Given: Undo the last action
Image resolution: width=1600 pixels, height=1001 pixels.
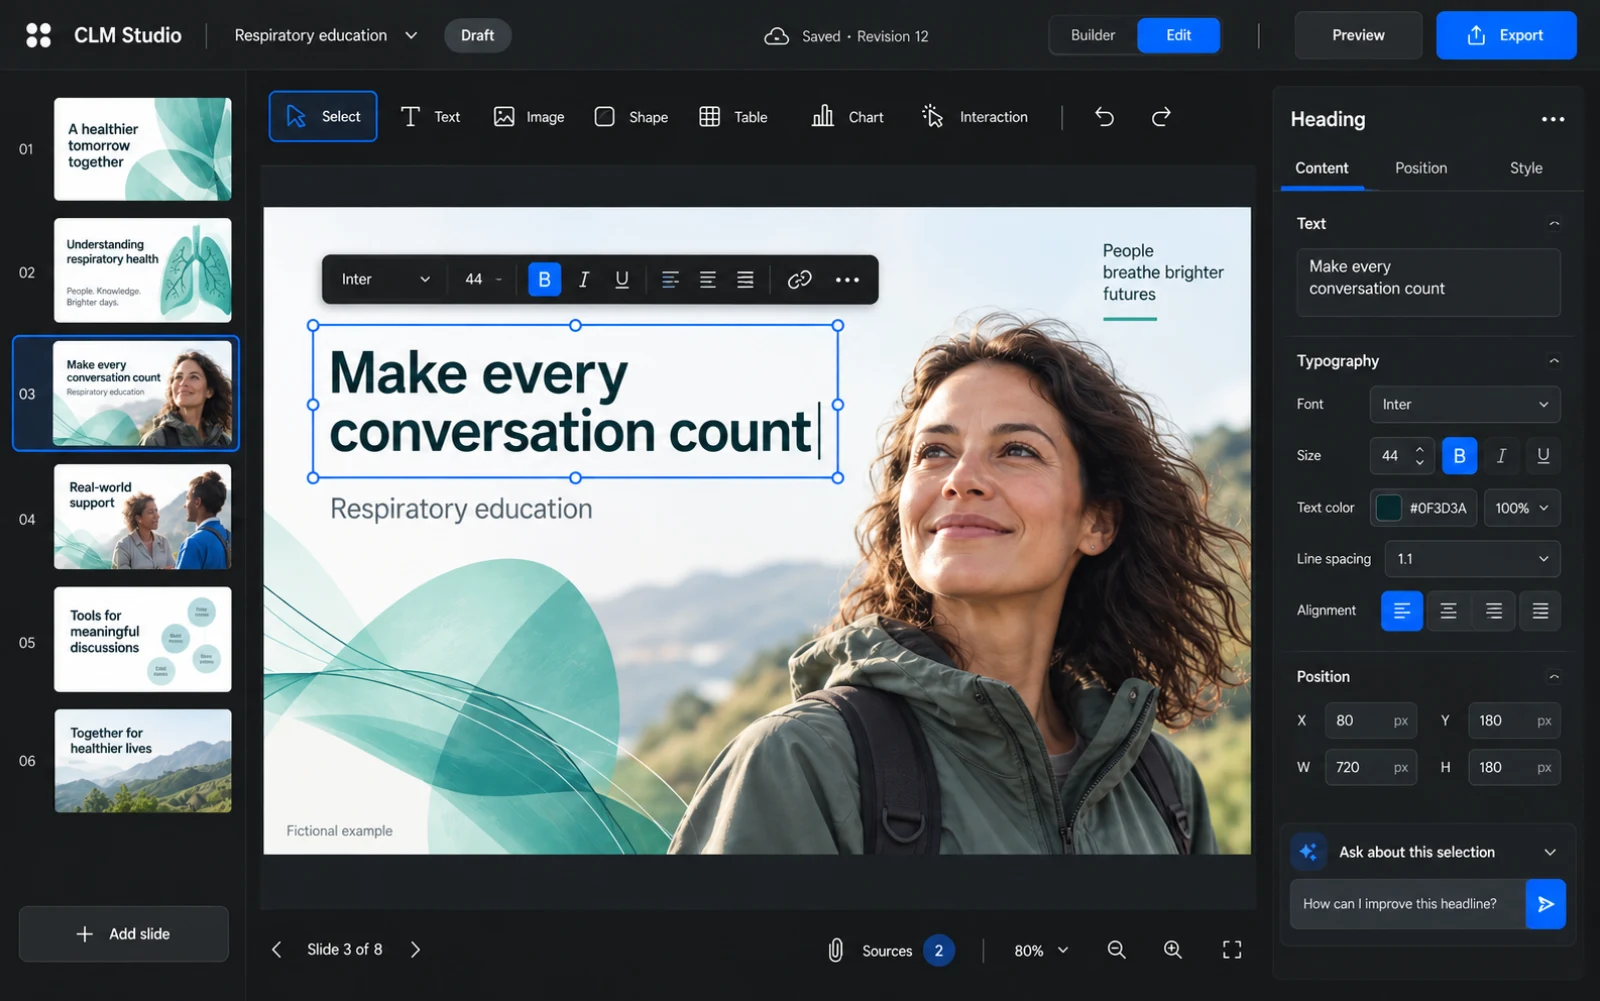Looking at the screenshot, I should click(1104, 117).
